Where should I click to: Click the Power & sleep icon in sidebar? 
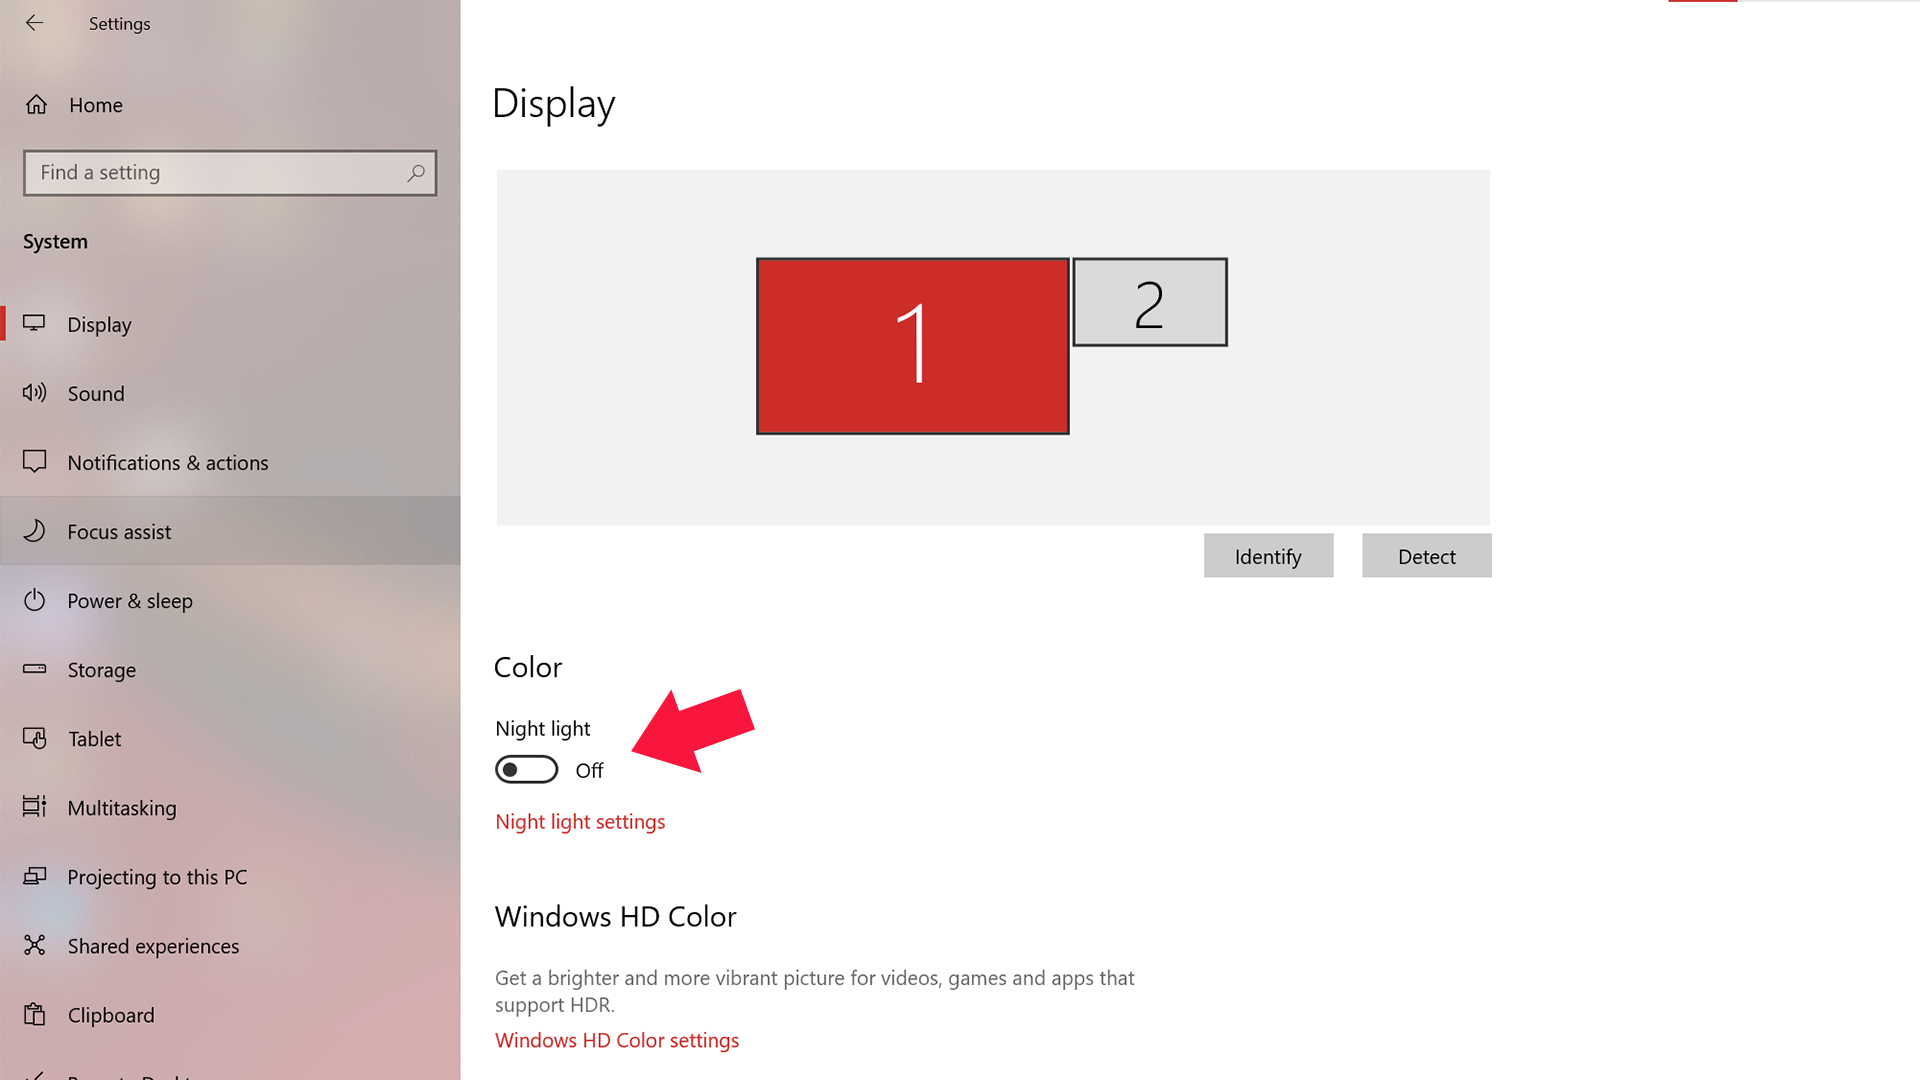pos(36,600)
